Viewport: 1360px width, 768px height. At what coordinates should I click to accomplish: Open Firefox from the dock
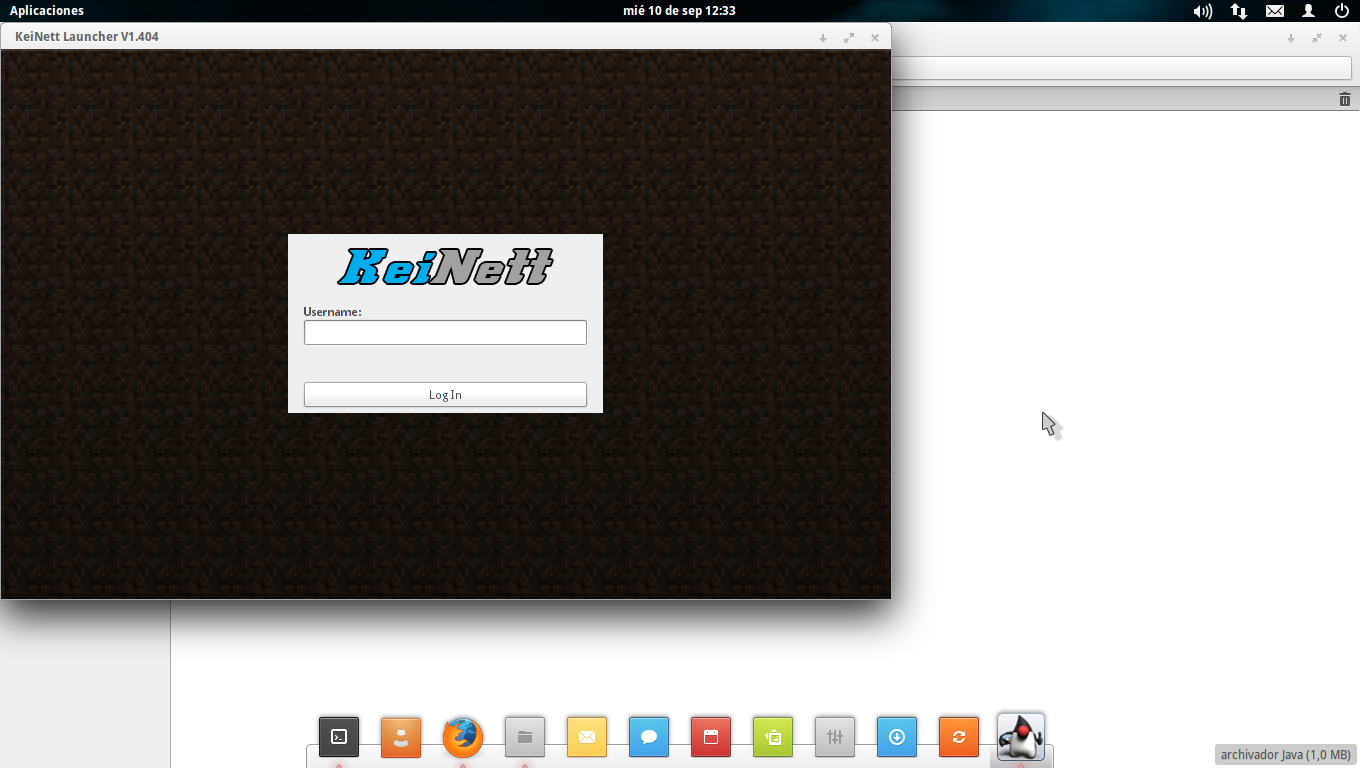click(463, 737)
